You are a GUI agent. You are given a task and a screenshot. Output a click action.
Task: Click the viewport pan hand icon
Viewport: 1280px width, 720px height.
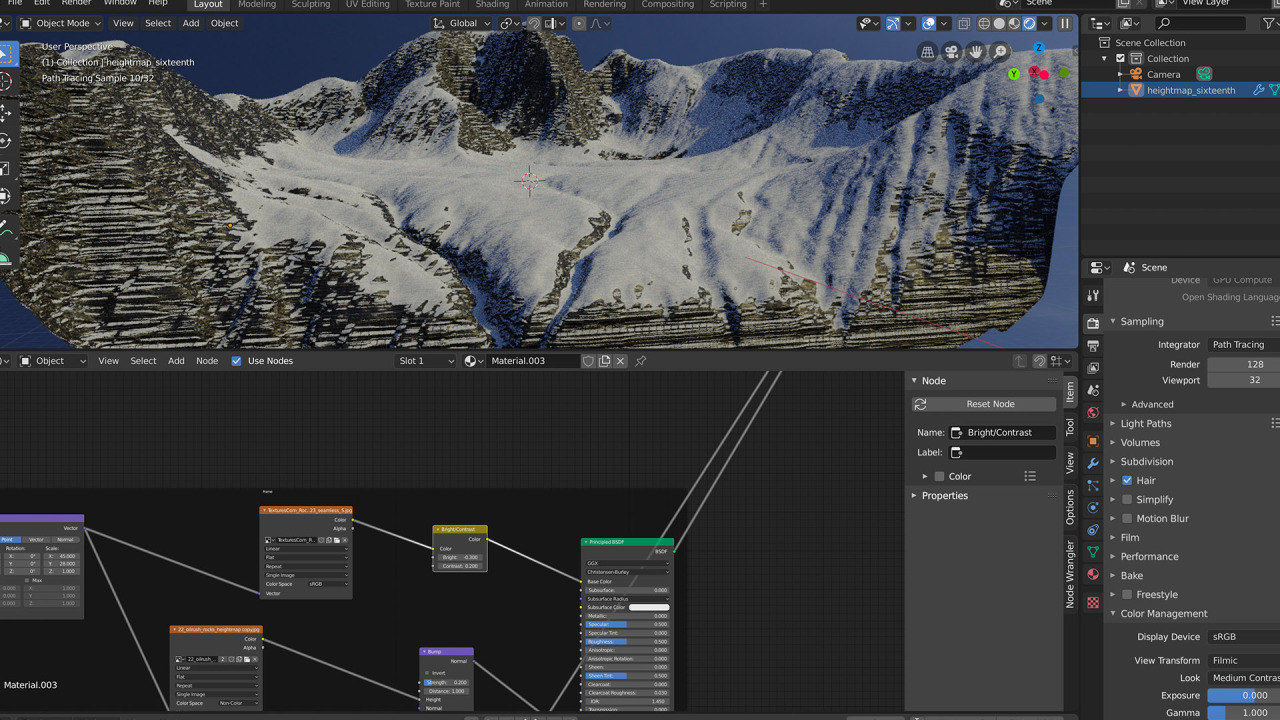coord(976,52)
